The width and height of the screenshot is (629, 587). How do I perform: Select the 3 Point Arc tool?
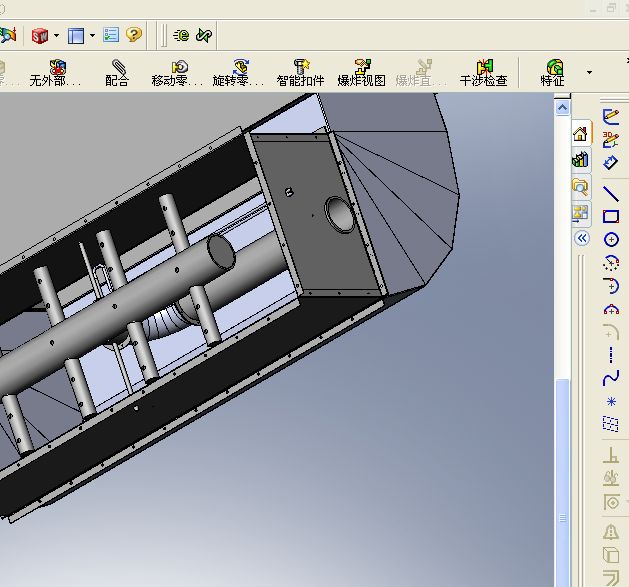pos(611,309)
